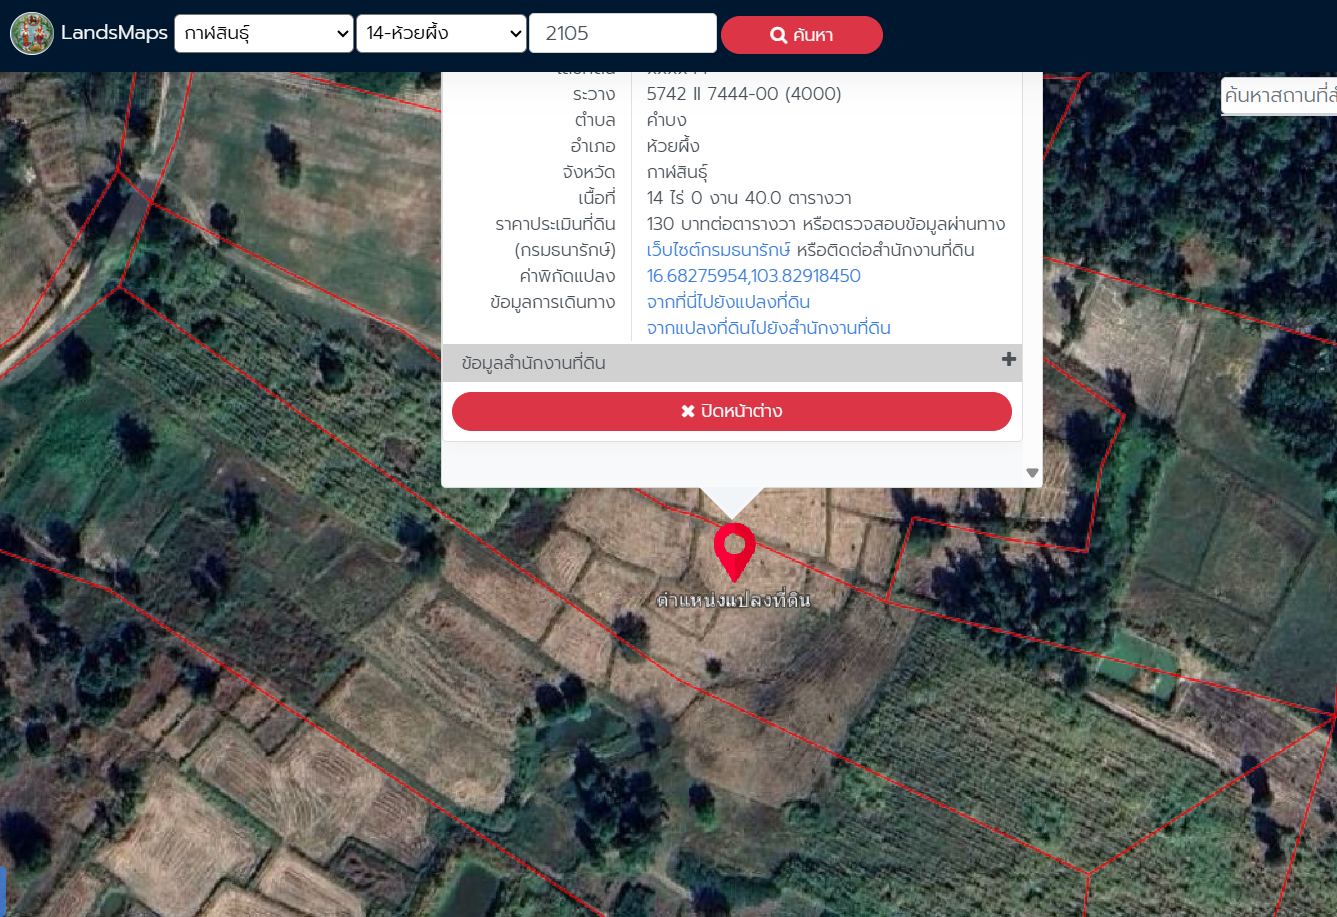
Task: Click the coordinates link 16.68275954,103.82918450
Action: pyautogui.click(x=754, y=276)
